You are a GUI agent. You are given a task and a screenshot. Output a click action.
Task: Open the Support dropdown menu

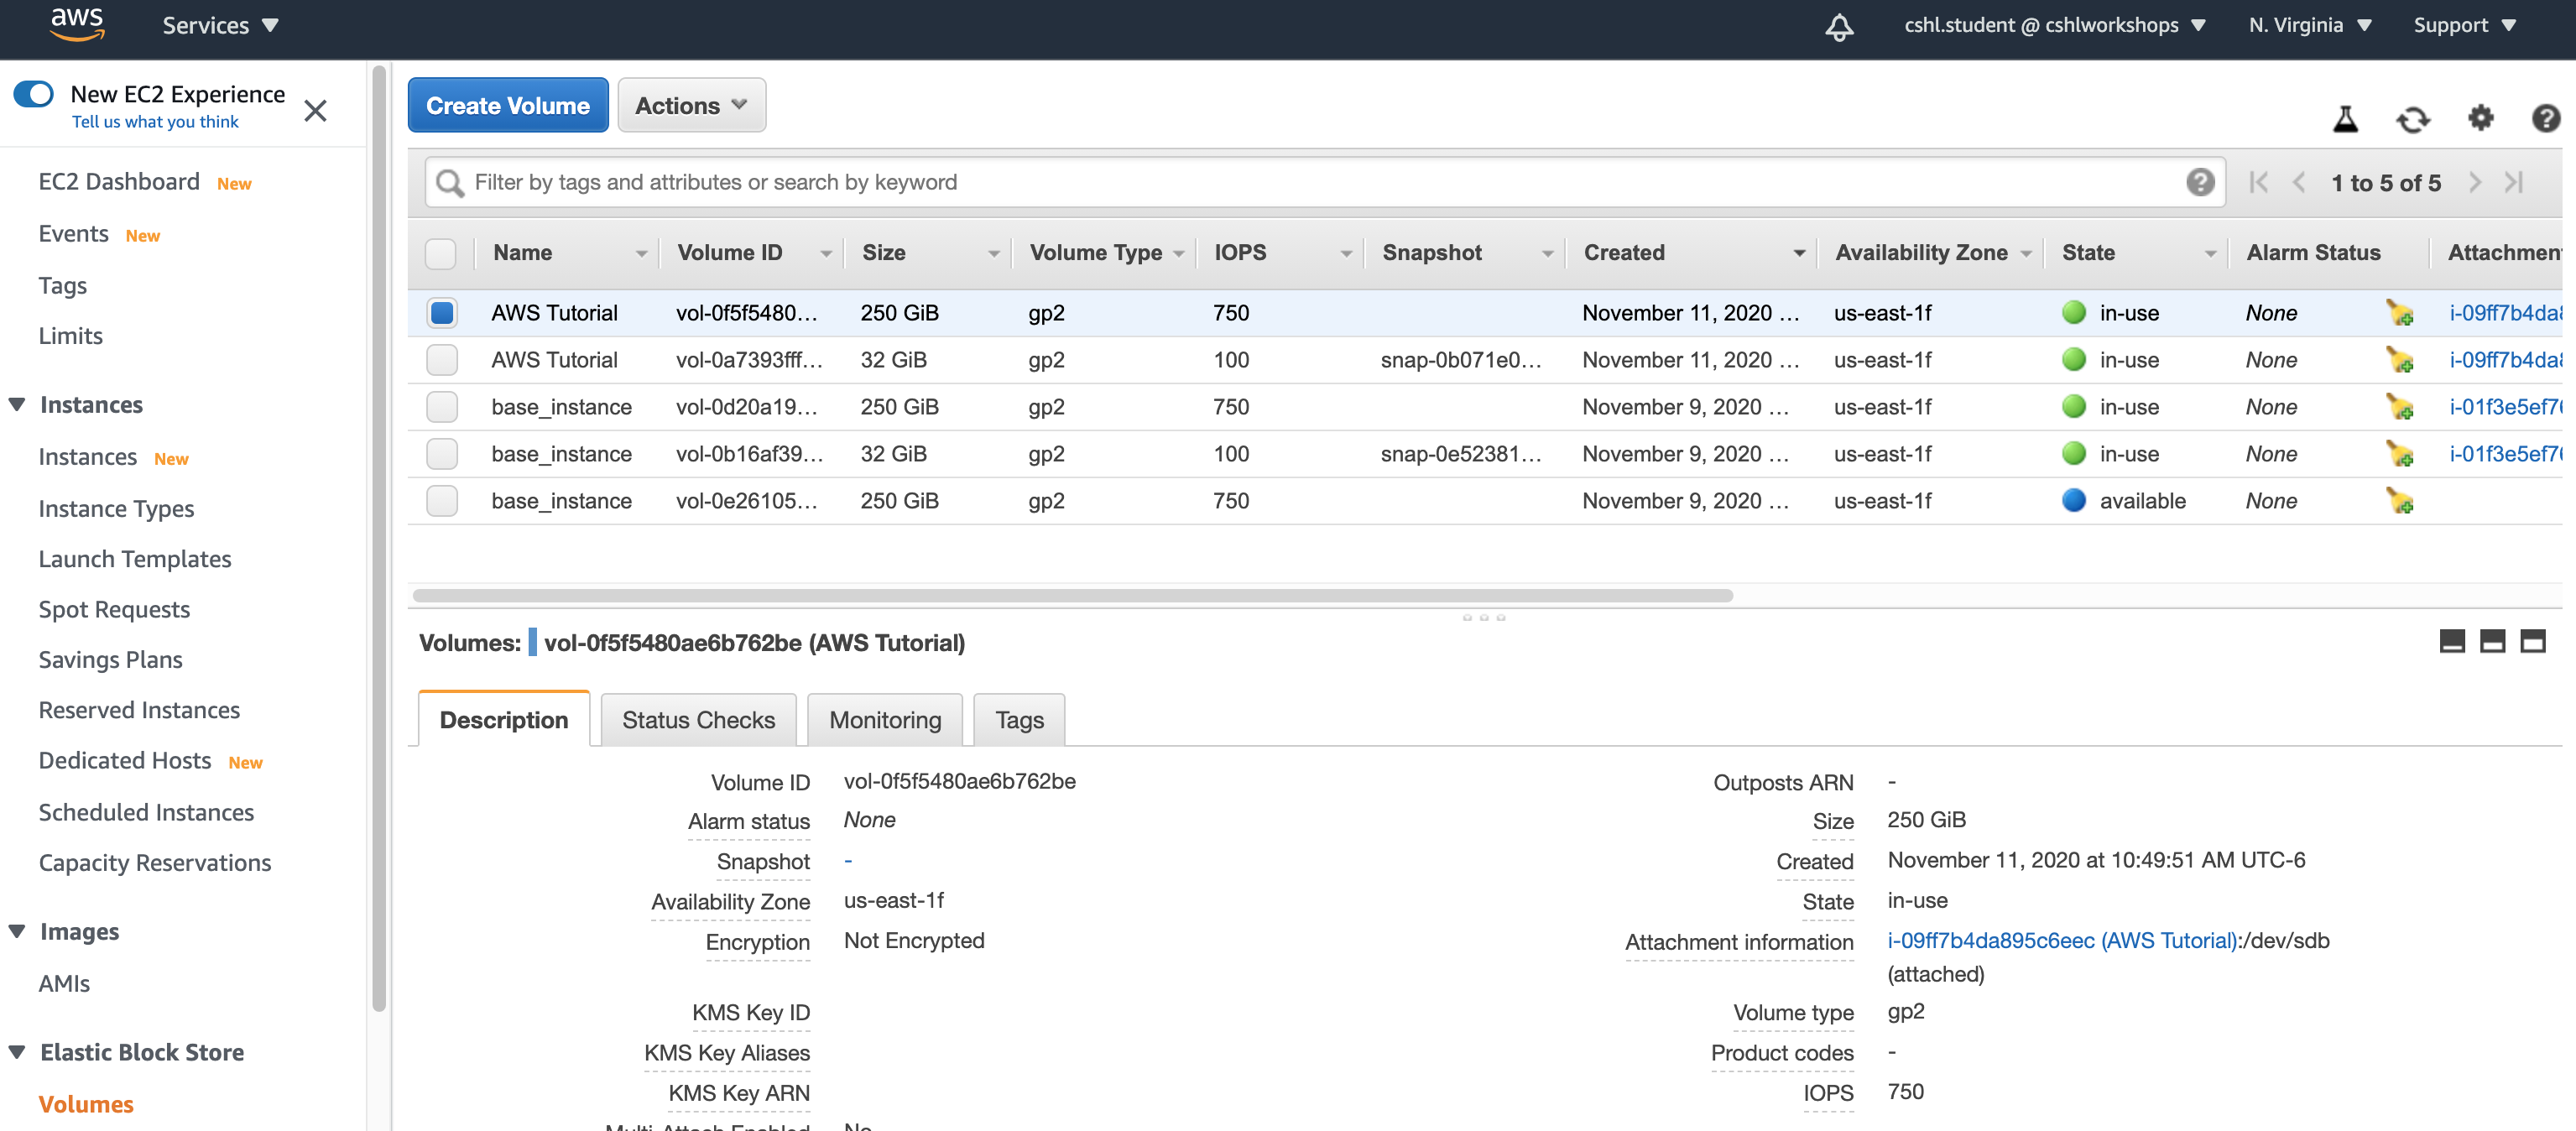pos(2464,26)
